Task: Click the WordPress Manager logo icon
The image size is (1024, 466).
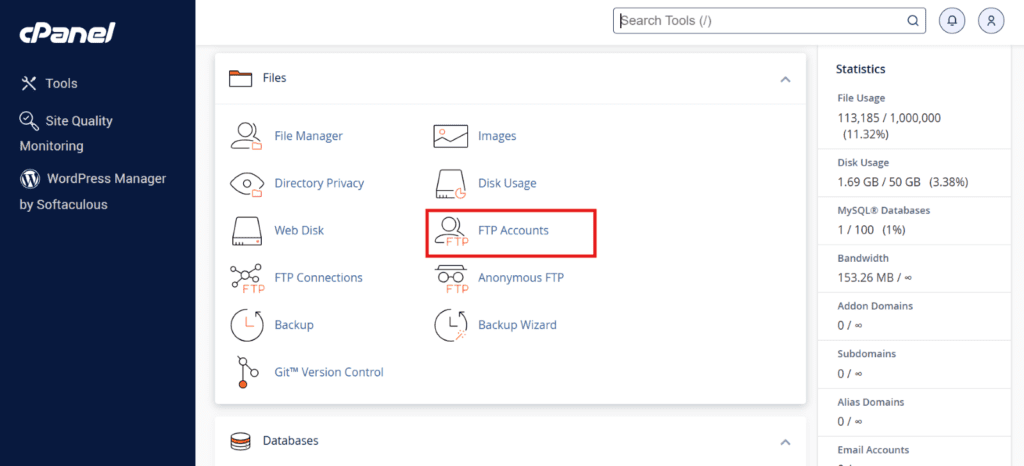Action: click(x=29, y=178)
